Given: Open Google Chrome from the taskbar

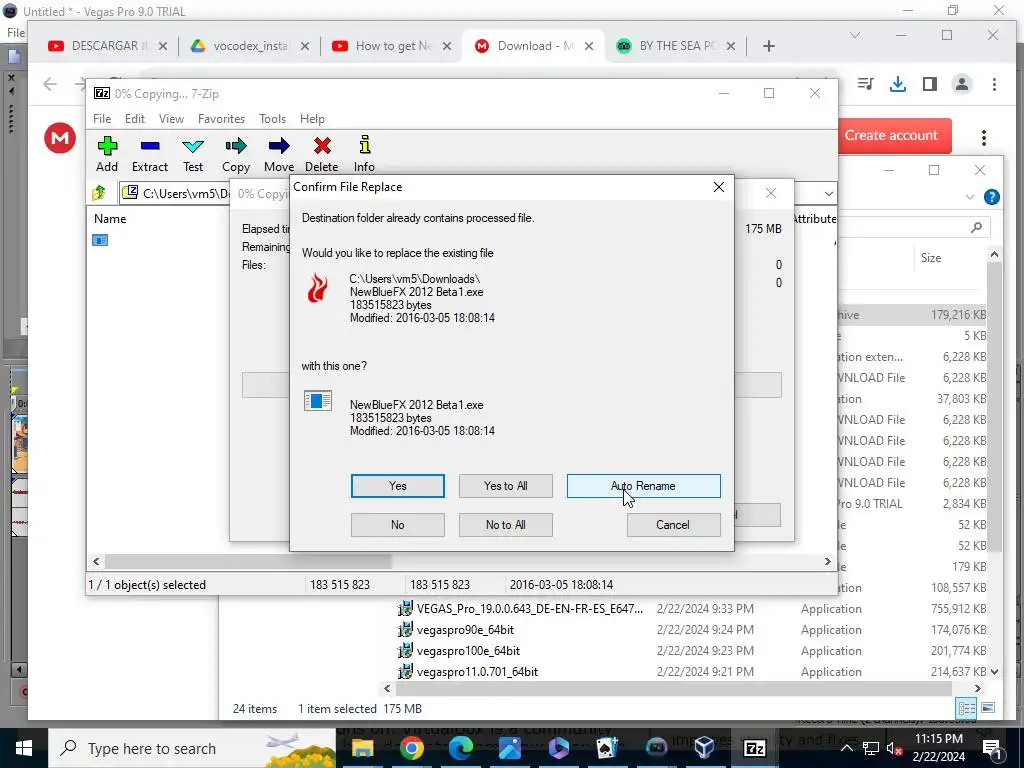Looking at the screenshot, I should [x=411, y=748].
